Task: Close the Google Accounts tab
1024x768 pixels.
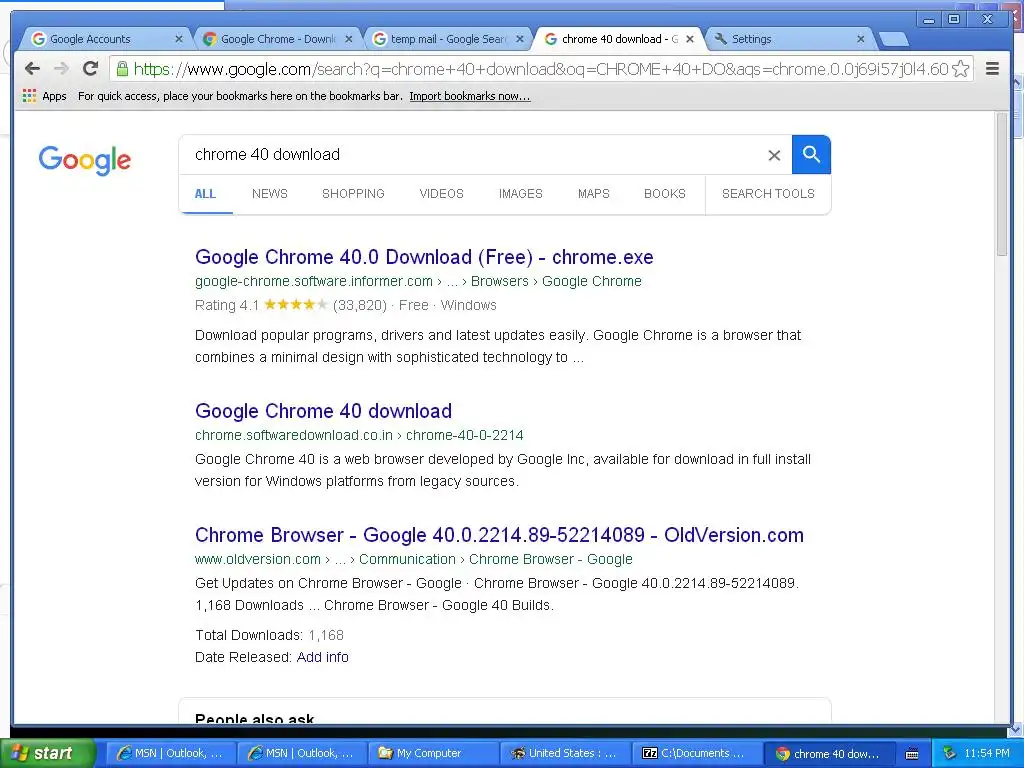Action: coord(178,39)
